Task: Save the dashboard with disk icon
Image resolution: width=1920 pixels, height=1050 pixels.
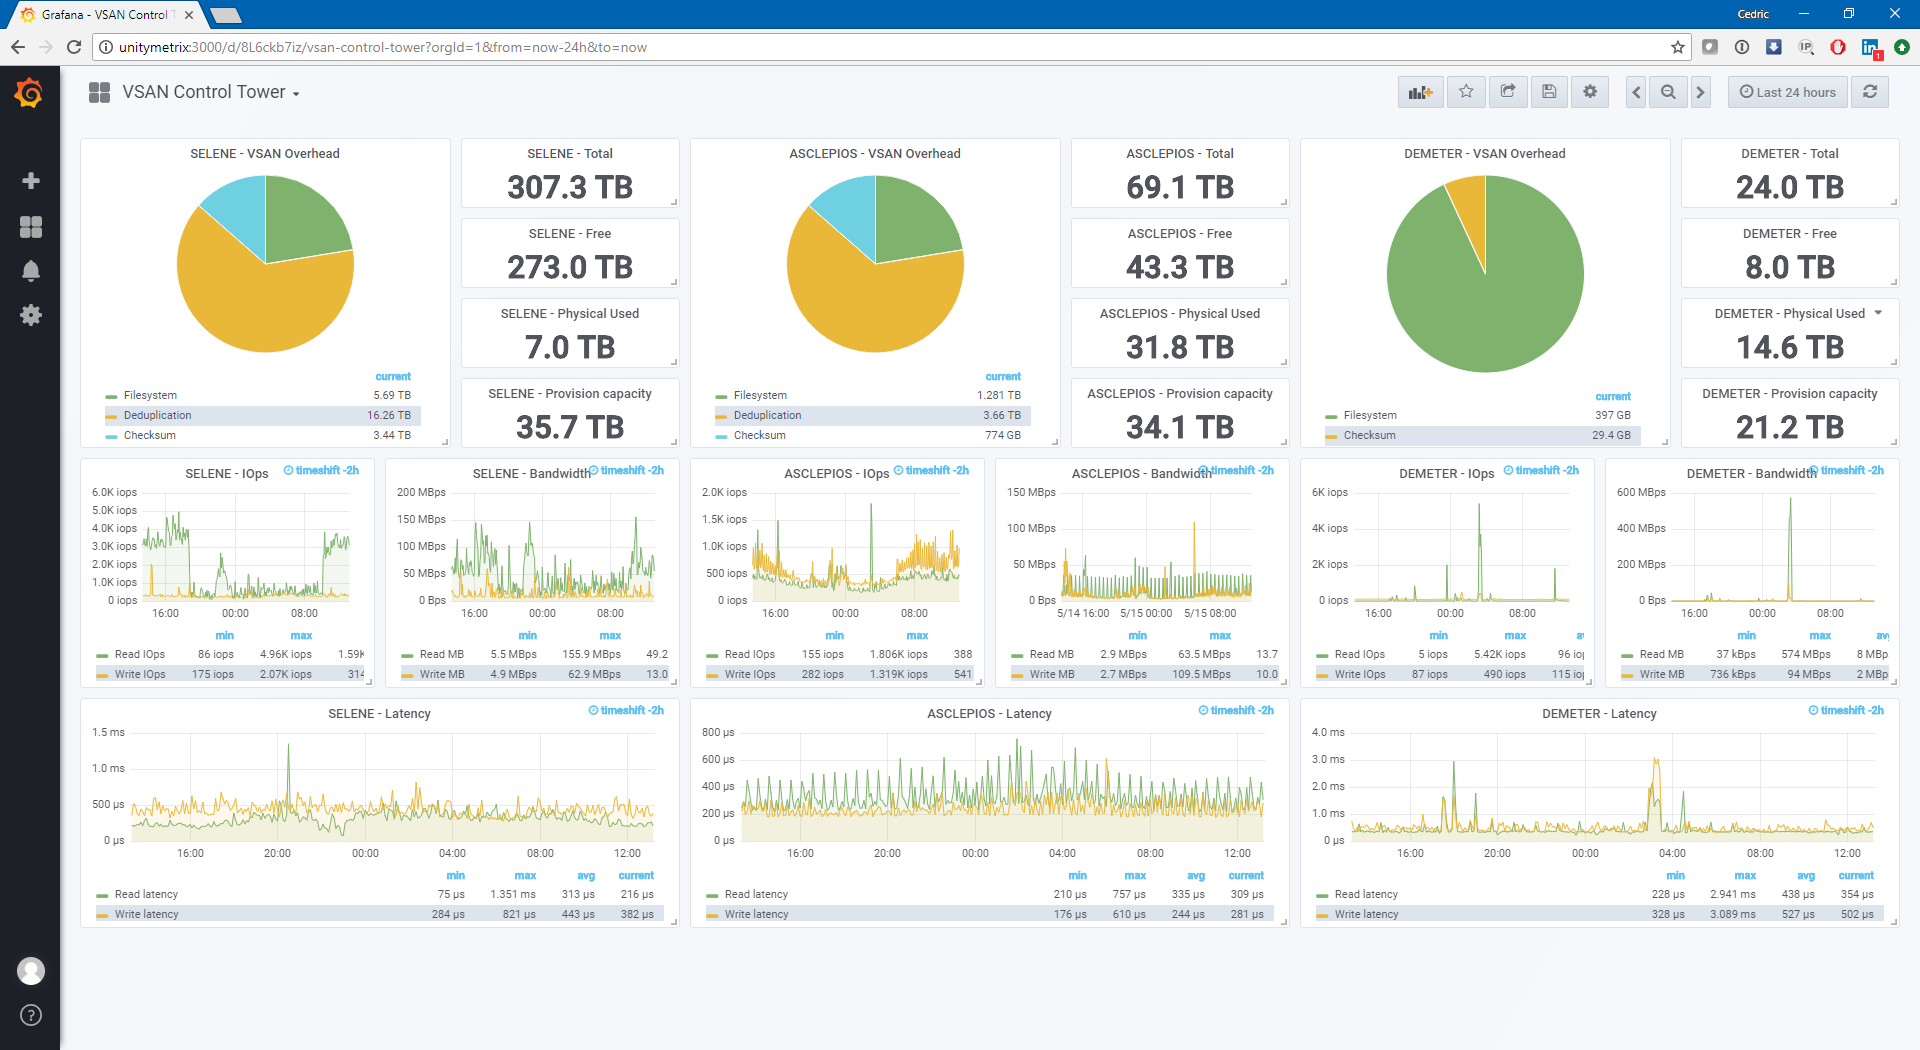Action: [x=1549, y=92]
